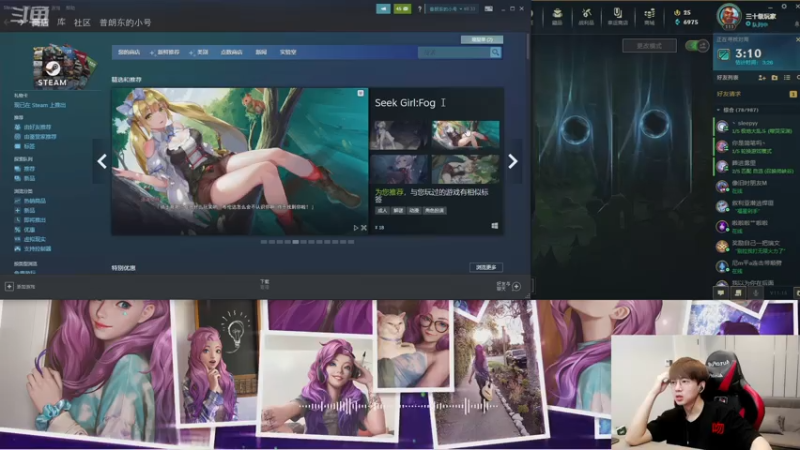
Task: Click 'Browse more' button near special offers
Action: pos(486,267)
